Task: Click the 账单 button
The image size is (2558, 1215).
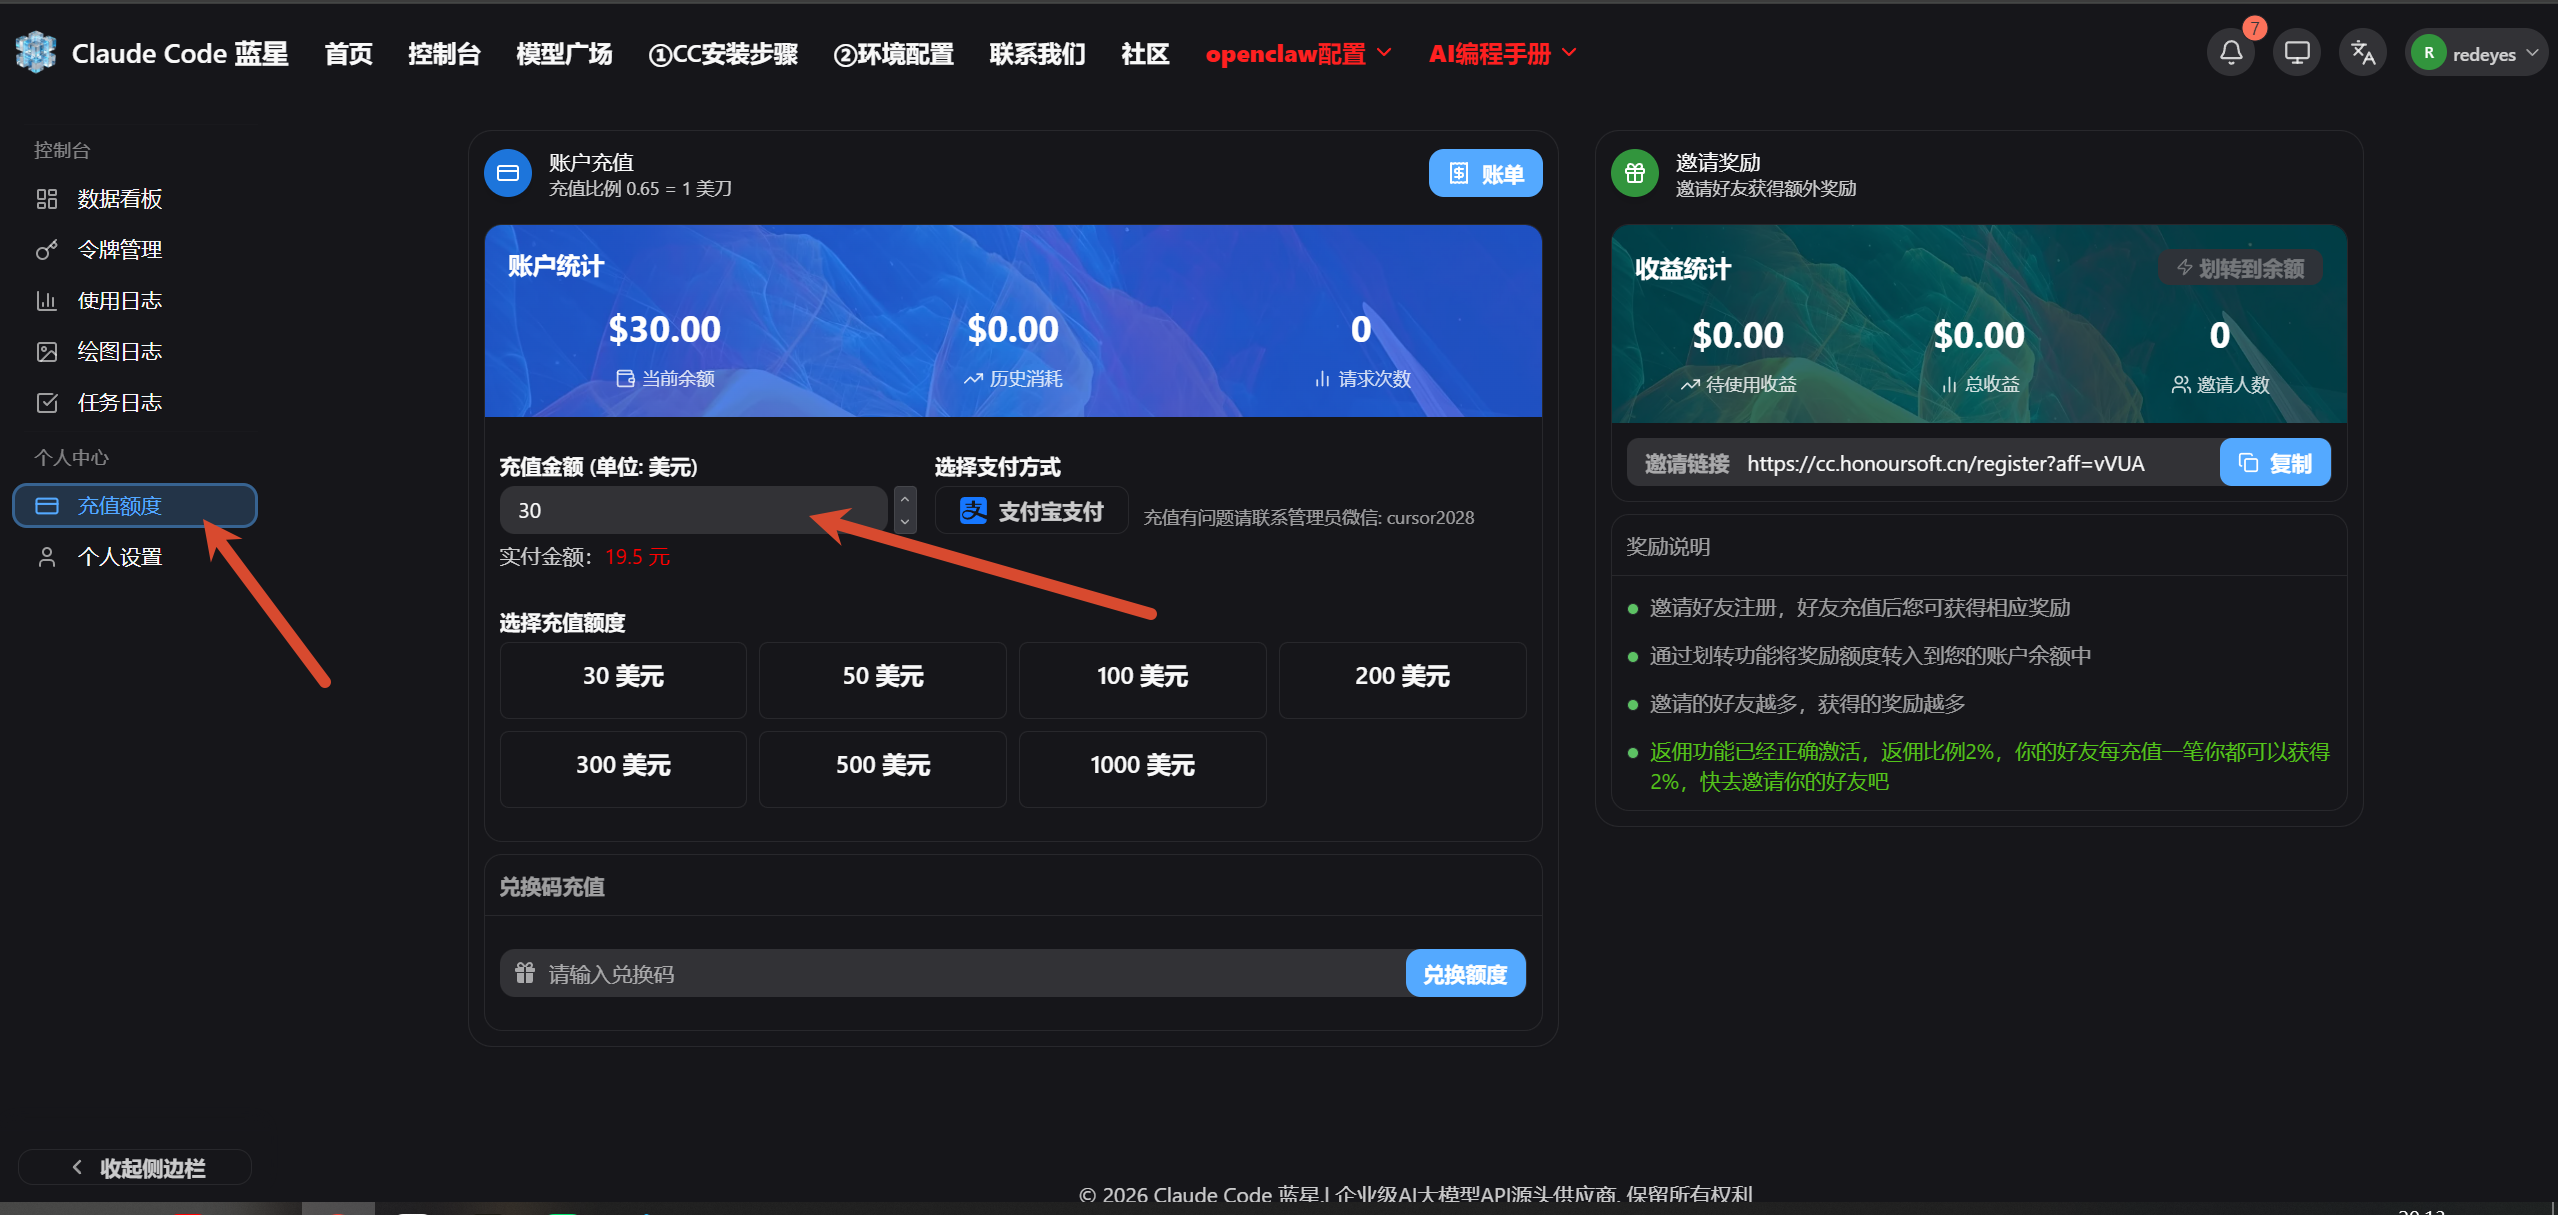Action: [1485, 174]
